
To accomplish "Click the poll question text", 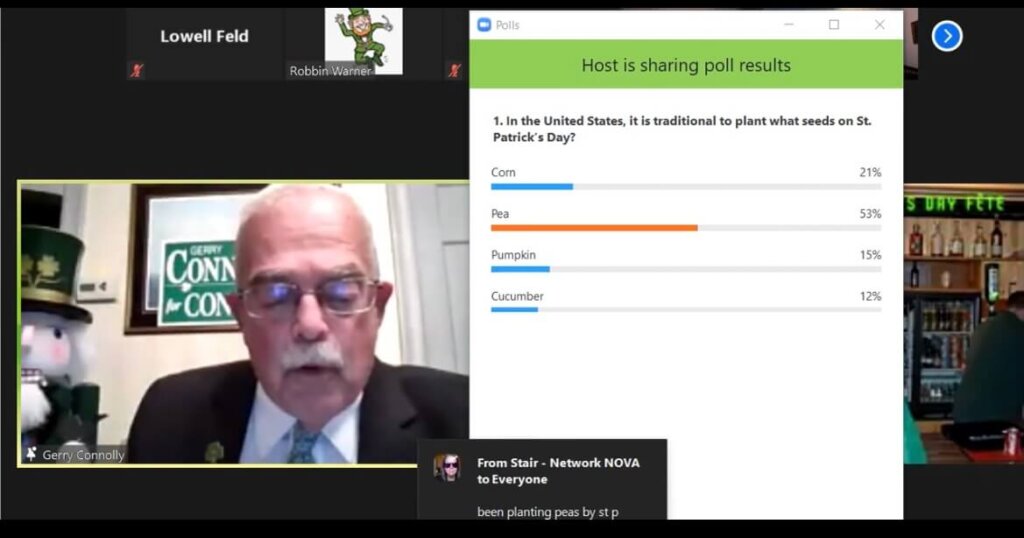I will 682,129.
